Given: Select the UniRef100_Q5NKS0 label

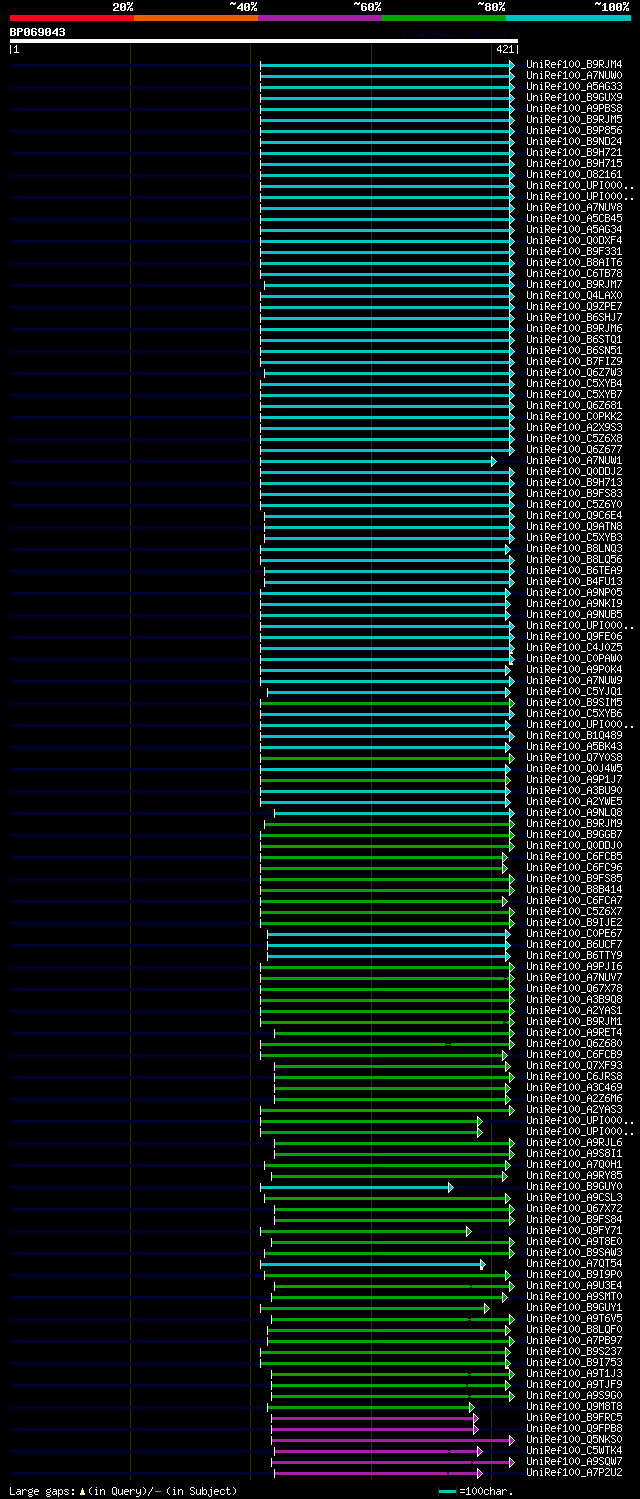Looking at the screenshot, I should [x=574, y=1439].
